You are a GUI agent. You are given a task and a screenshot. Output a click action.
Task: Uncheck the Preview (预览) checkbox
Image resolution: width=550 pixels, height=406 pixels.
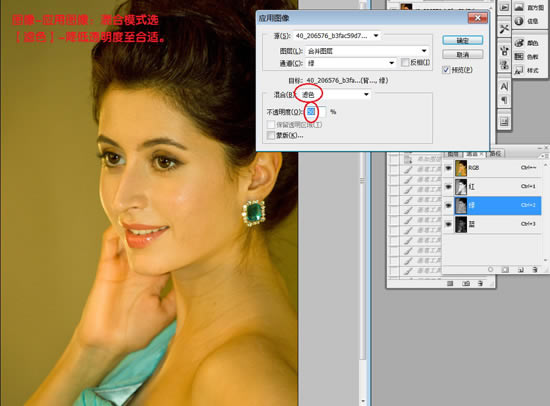click(446, 70)
